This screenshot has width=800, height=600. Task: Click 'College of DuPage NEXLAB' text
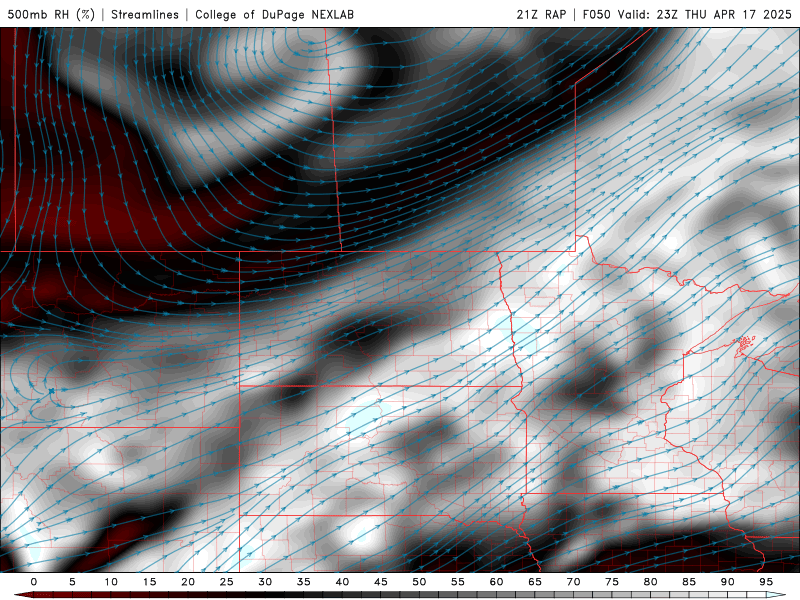(x=274, y=14)
